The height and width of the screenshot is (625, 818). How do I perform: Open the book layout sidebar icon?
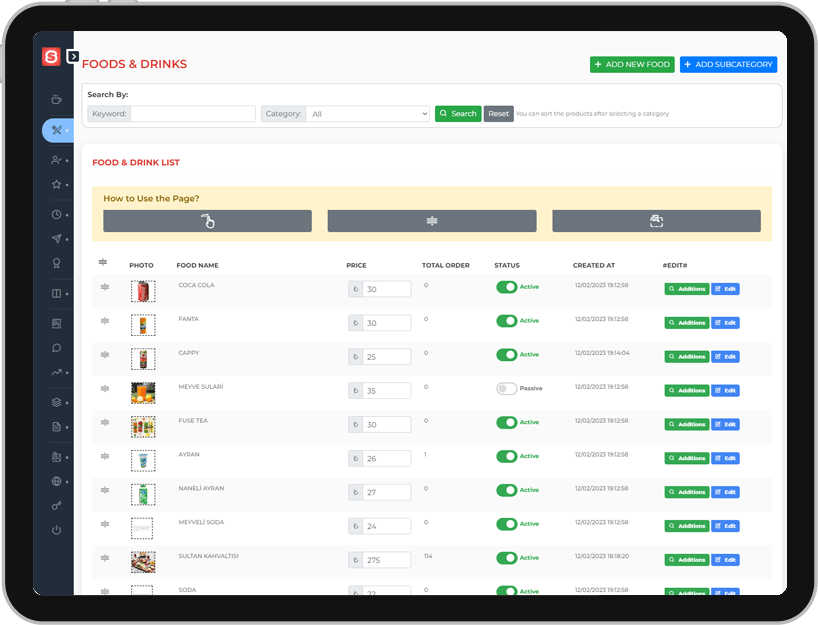pos(57,293)
